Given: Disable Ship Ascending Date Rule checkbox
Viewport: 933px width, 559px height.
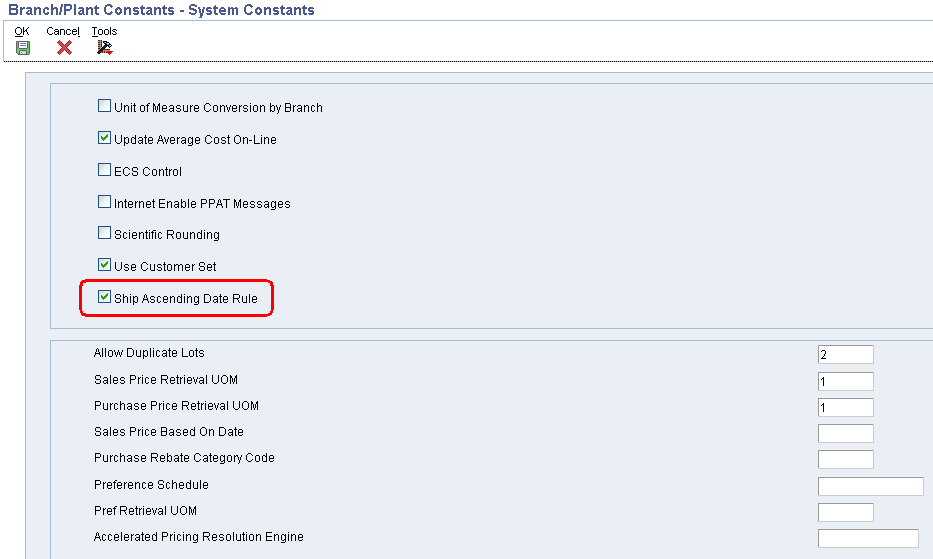Looking at the screenshot, I should tap(104, 296).
